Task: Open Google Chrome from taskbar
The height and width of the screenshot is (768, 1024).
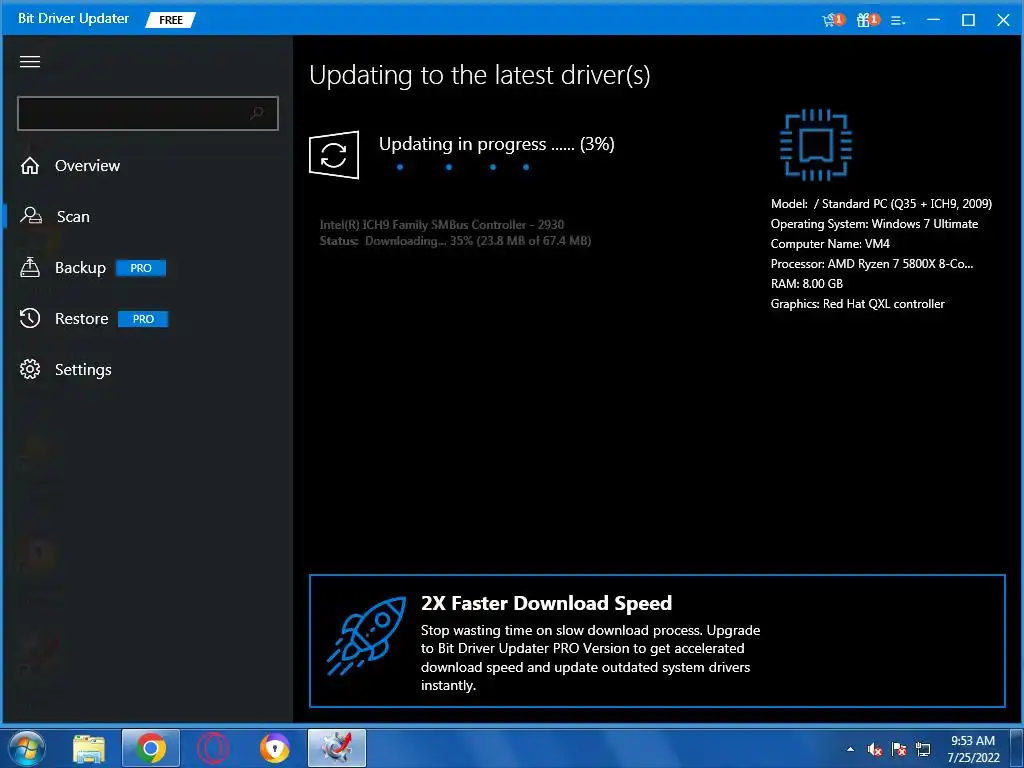Action: coord(150,748)
